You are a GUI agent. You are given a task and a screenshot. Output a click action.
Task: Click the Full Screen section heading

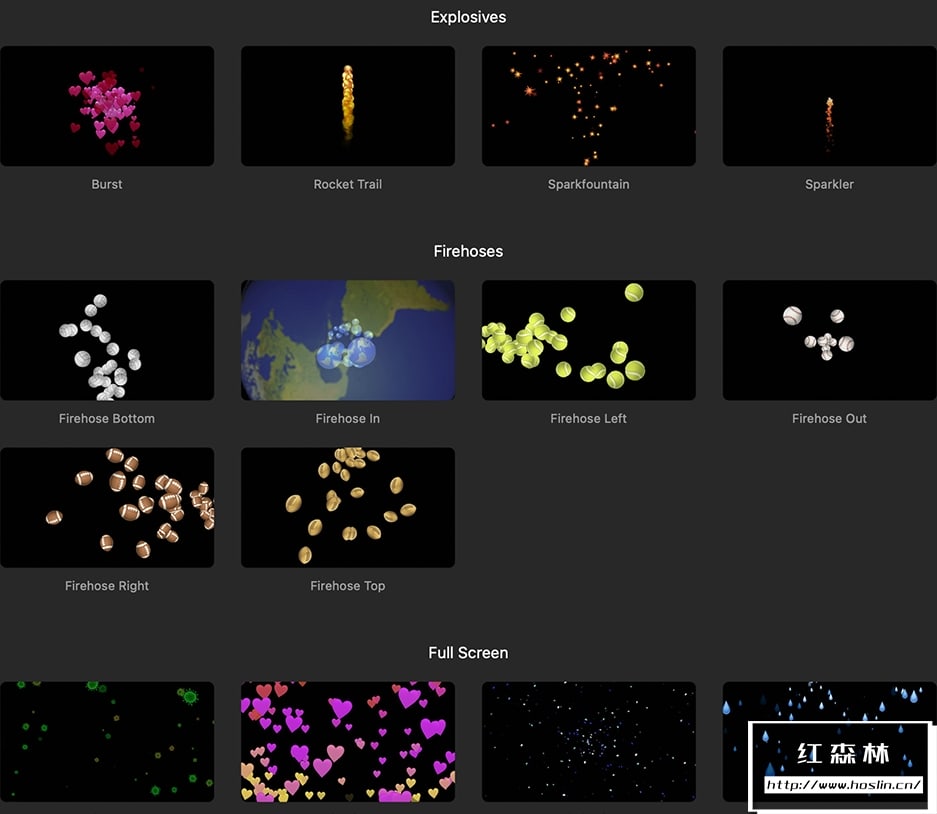[468, 653]
